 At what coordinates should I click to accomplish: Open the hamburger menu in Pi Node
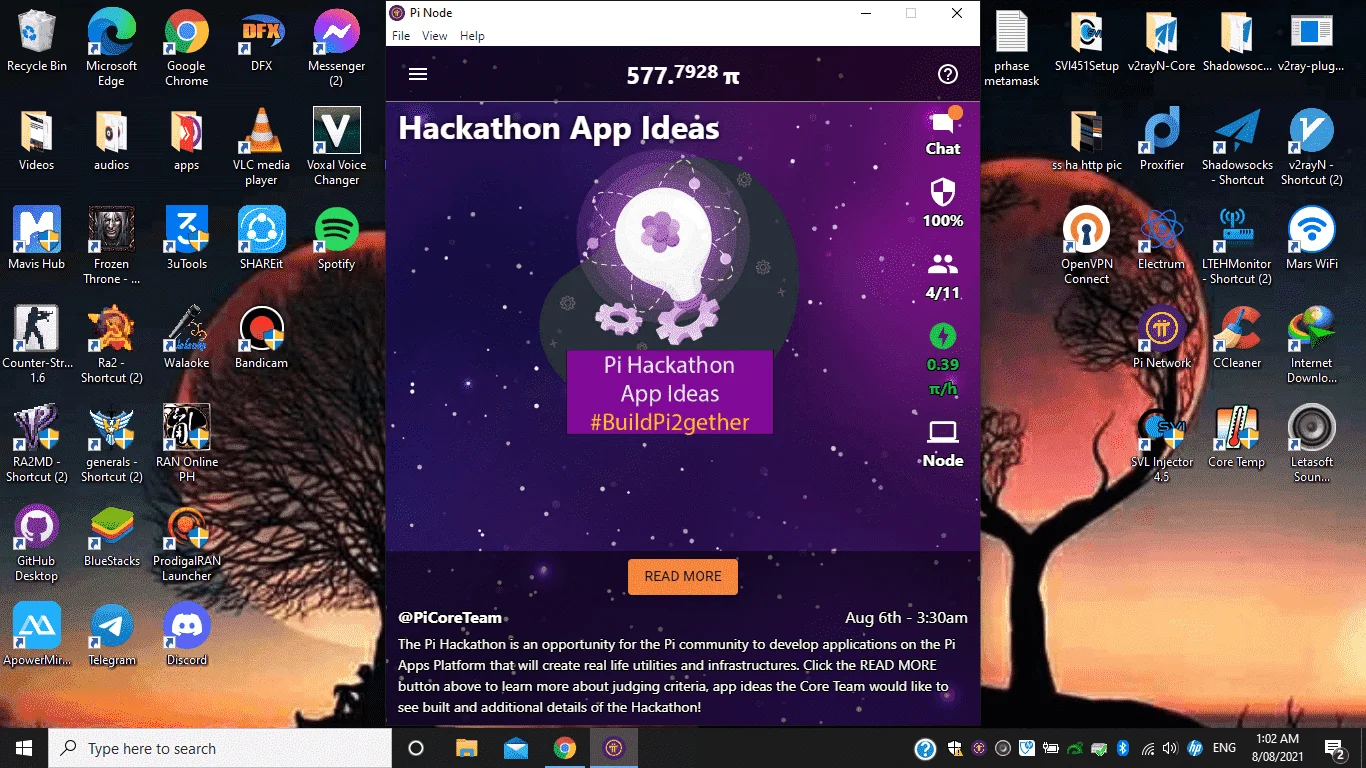(418, 74)
